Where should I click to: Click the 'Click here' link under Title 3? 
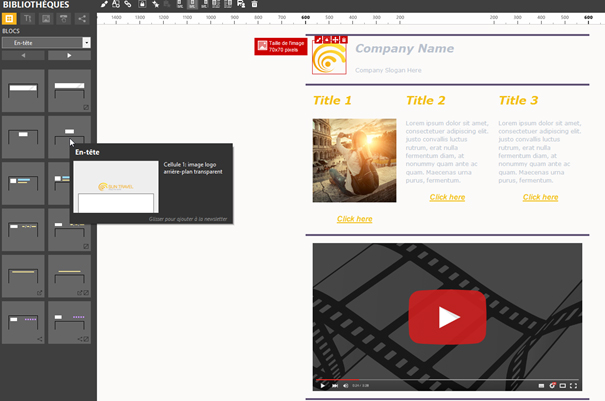click(x=540, y=197)
